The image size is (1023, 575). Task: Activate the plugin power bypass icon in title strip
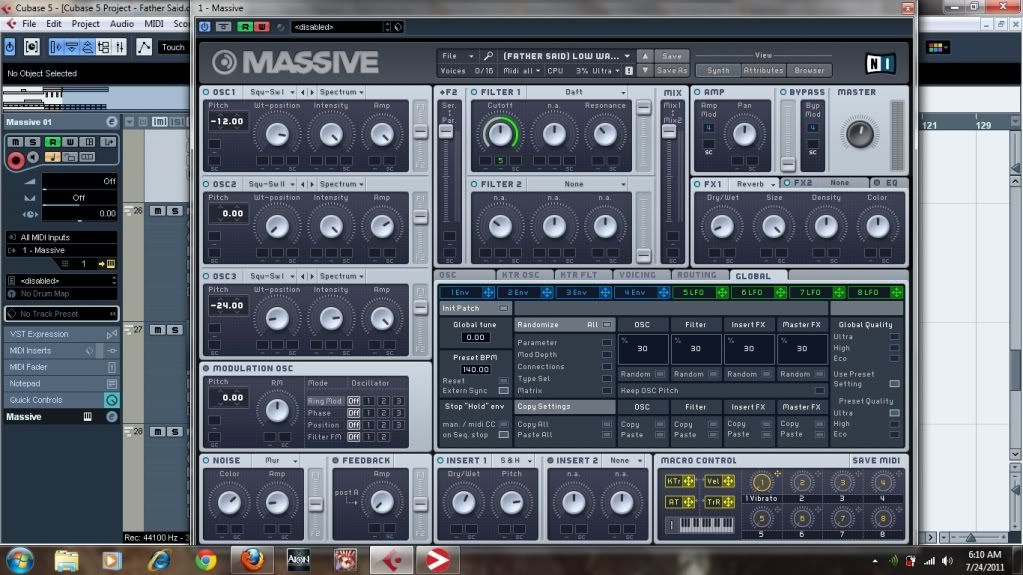point(205,27)
